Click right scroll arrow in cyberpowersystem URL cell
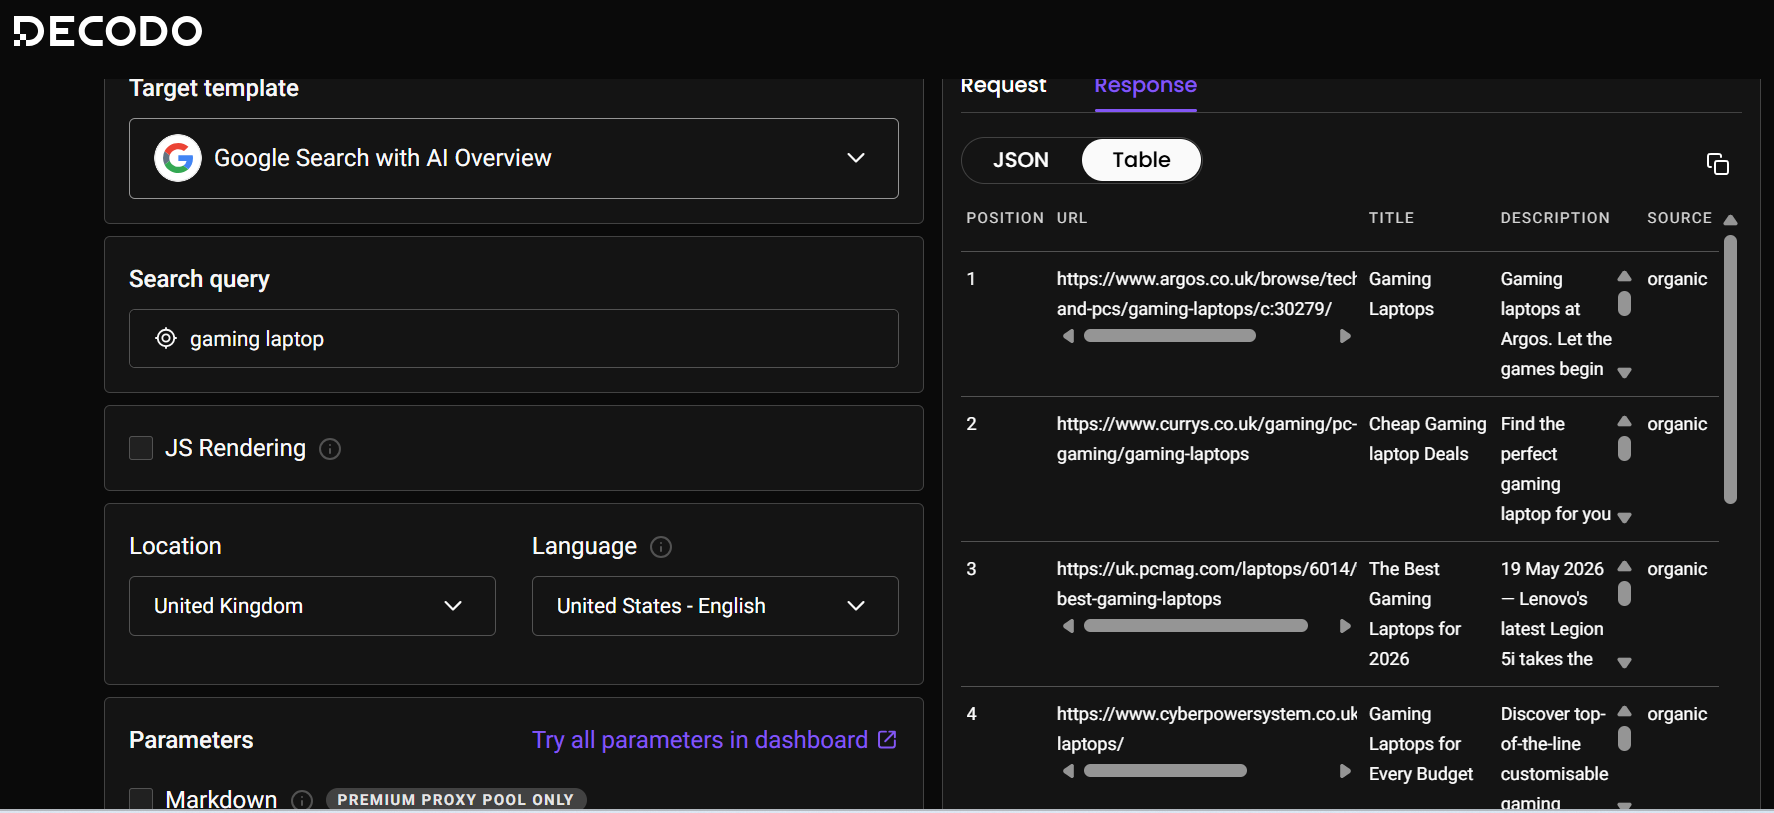Viewport: 1774px width, 813px height. tap(1345, 771)
